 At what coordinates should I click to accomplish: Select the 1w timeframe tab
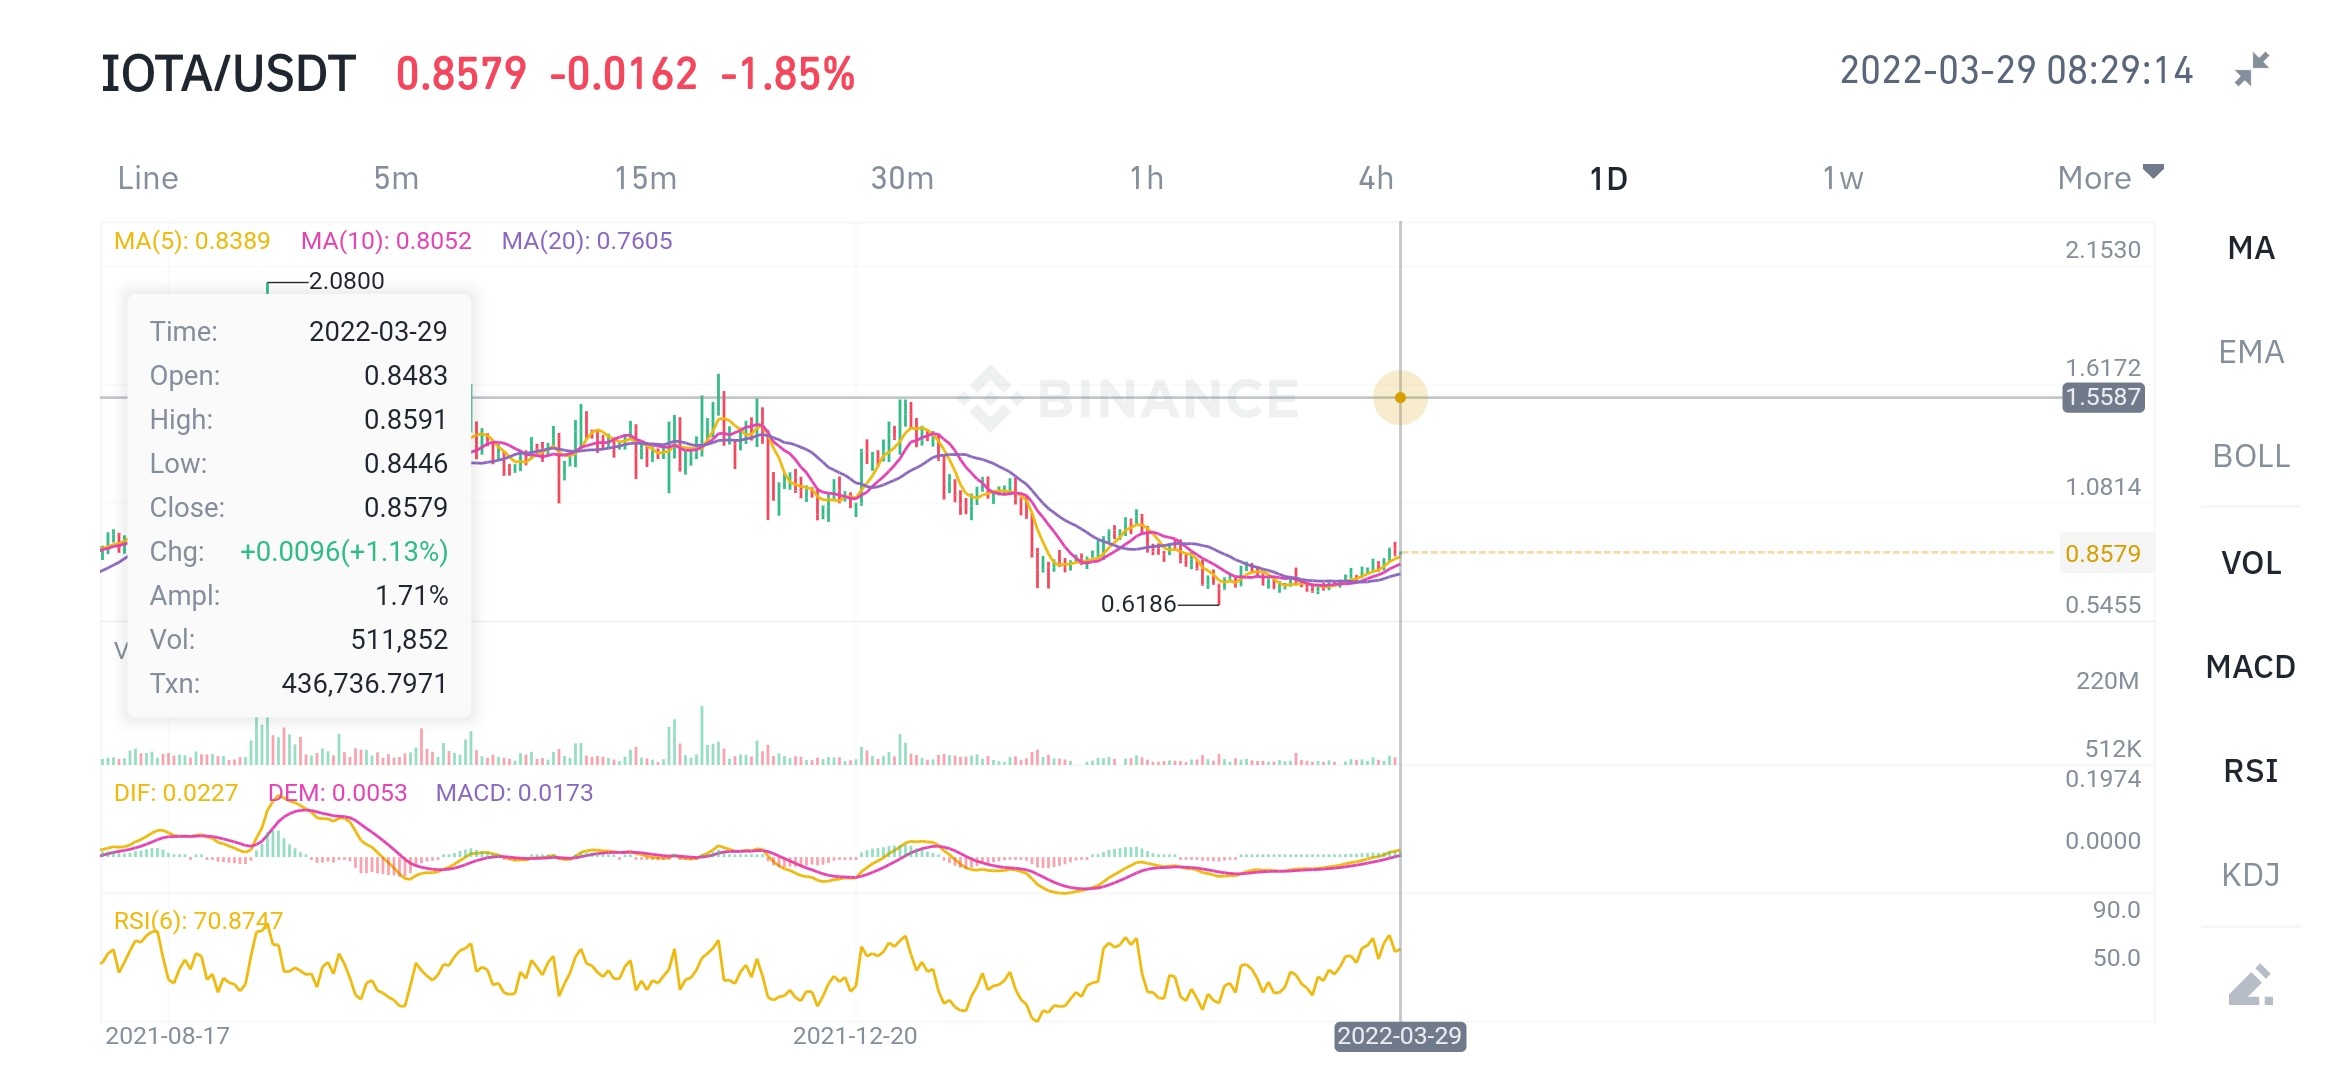click(x=1842, y=178)
